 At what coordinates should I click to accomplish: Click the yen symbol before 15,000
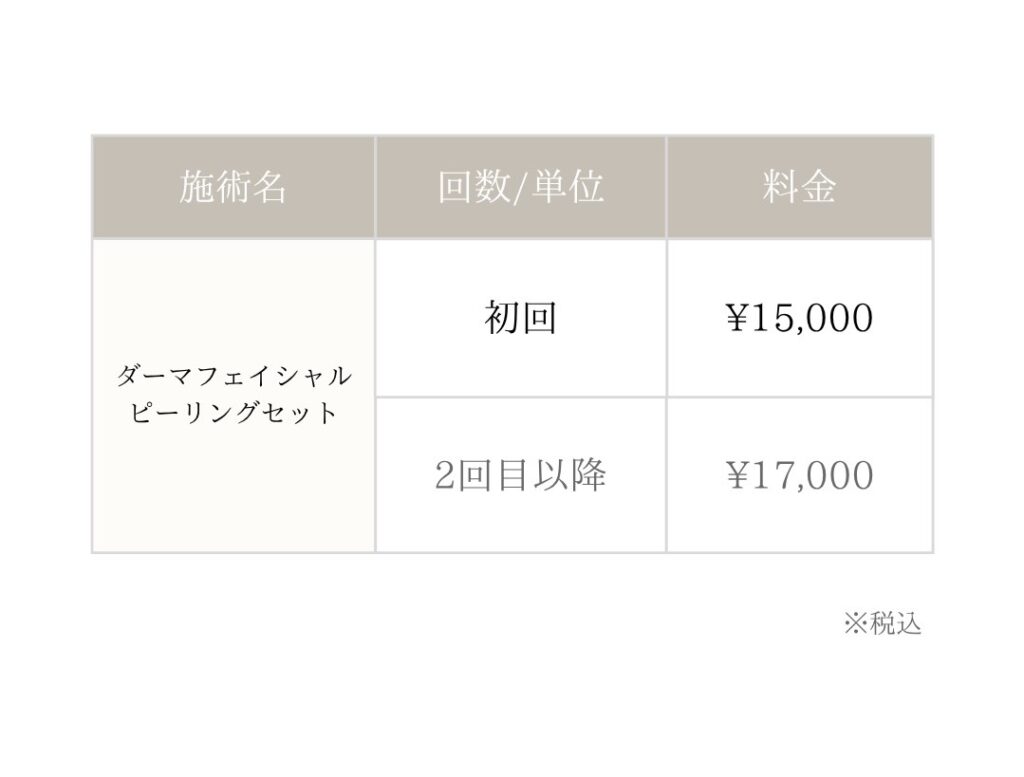[737, 318]
